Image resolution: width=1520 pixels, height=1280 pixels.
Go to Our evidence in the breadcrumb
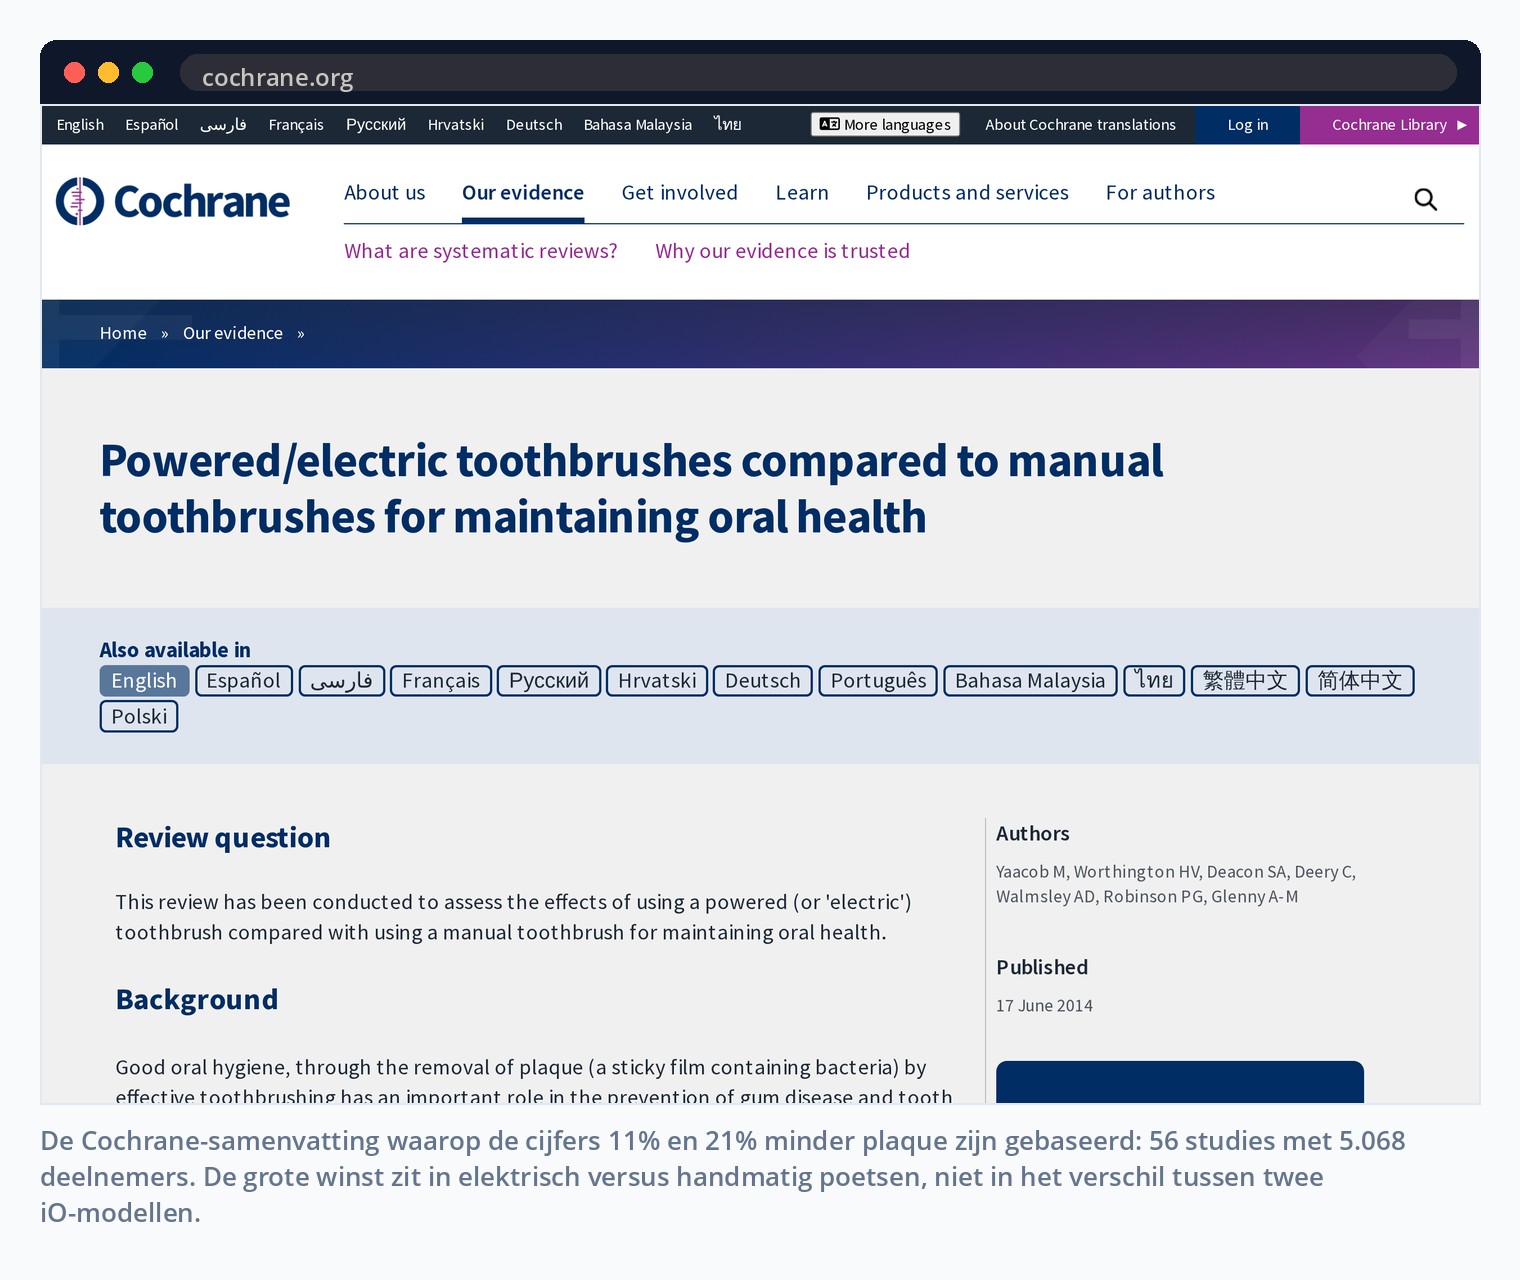coord(233,333)
